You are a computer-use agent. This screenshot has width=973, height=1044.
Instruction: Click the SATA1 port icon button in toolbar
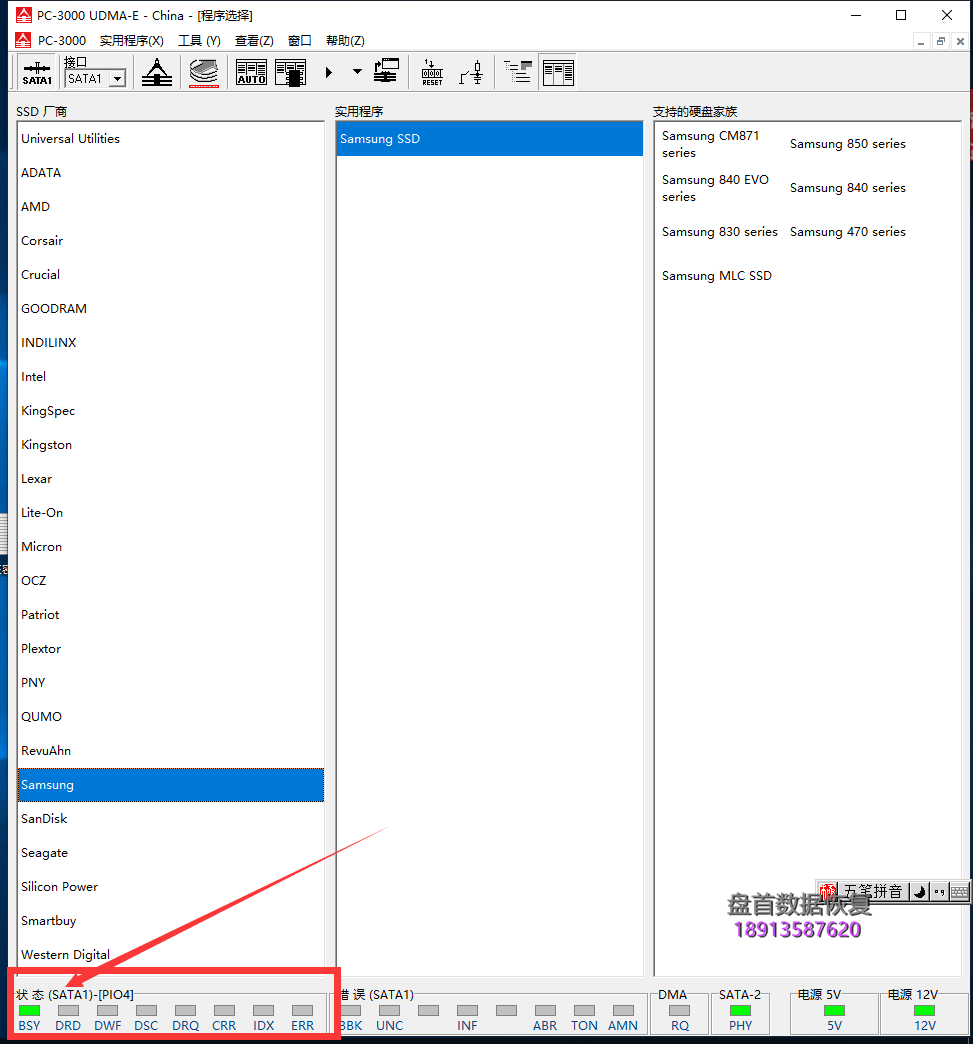pos(37,73)
